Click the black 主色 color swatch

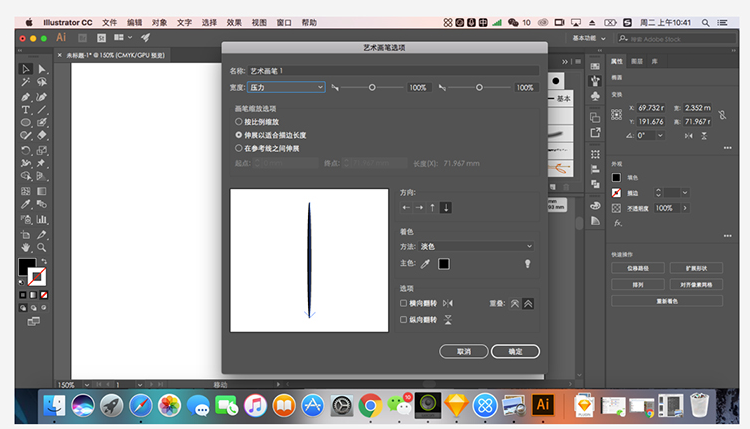coord(444,263)
